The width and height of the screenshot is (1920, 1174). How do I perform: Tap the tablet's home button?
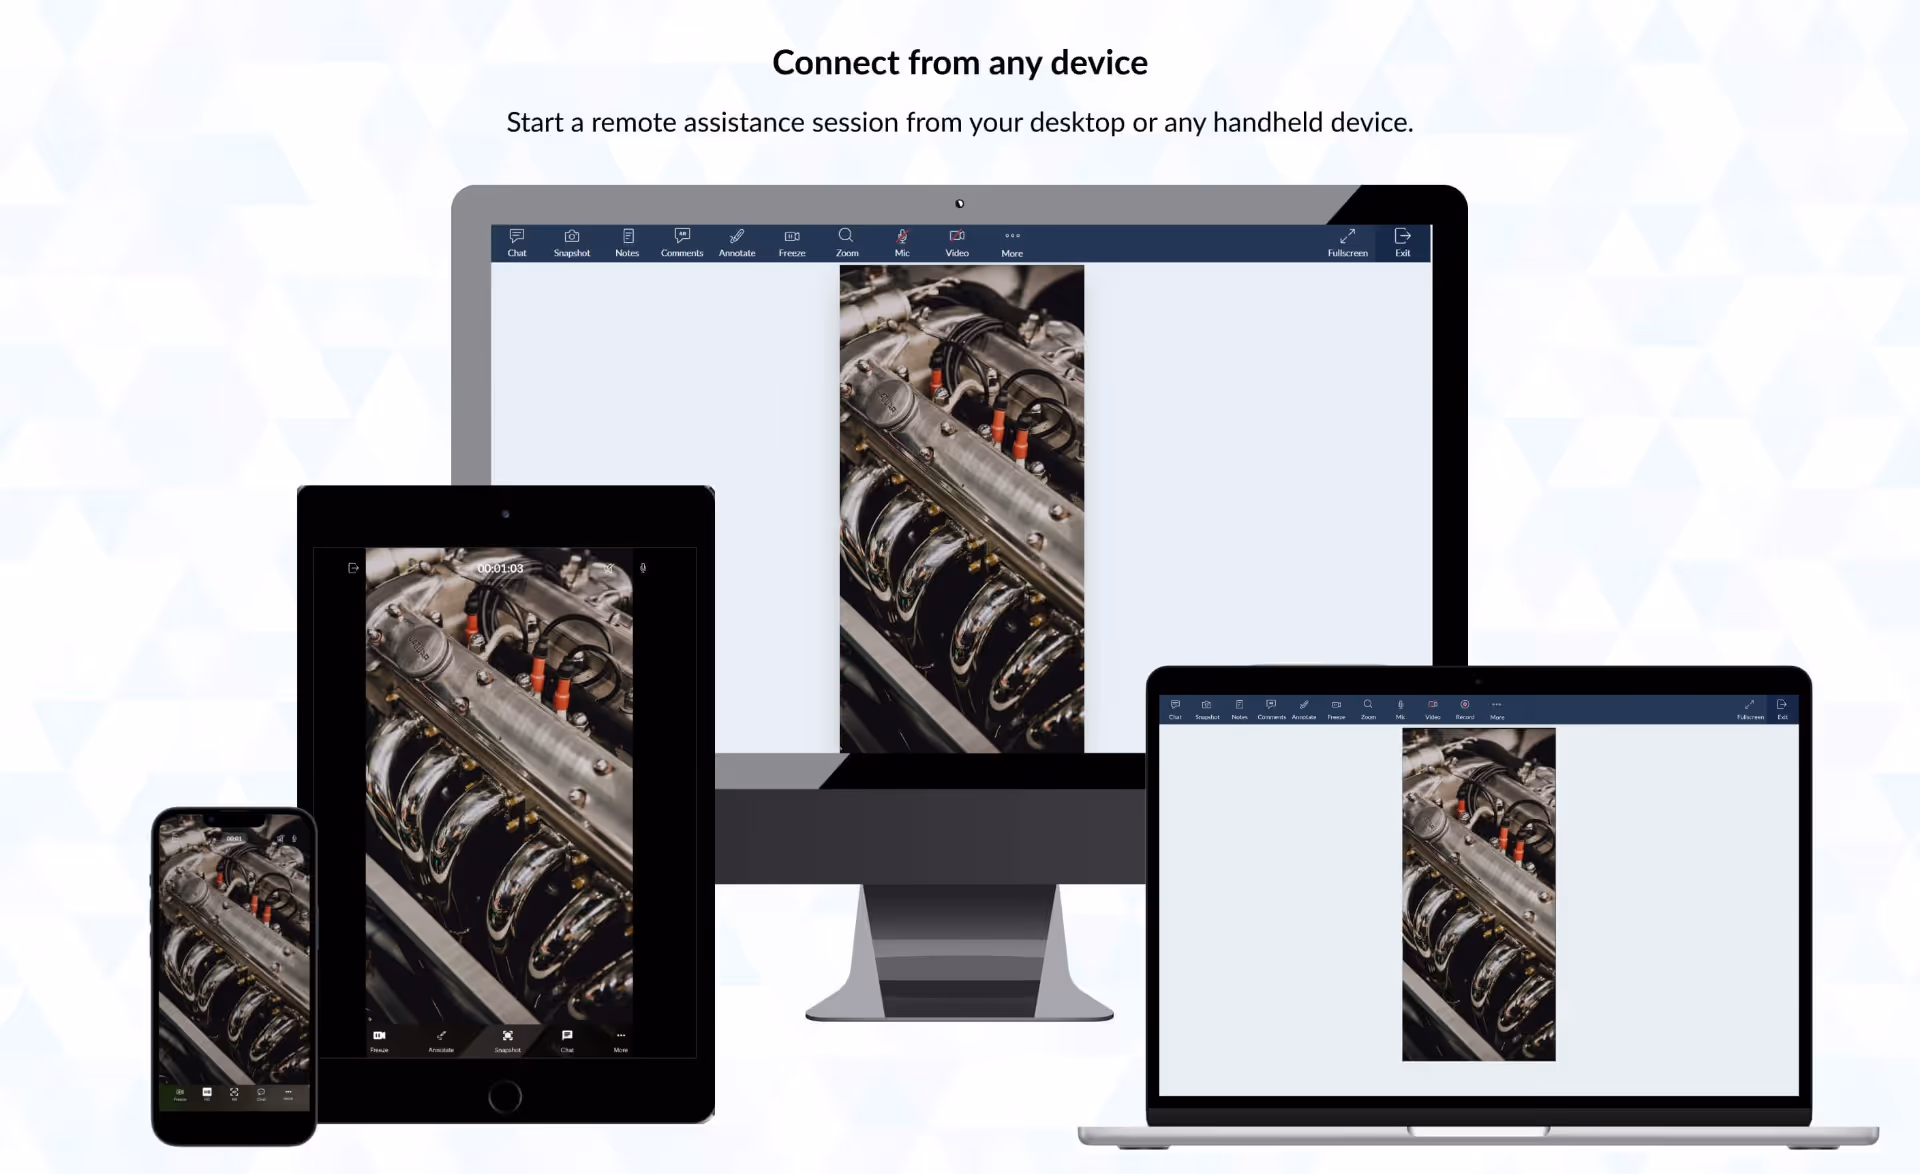pos(505,1097)
